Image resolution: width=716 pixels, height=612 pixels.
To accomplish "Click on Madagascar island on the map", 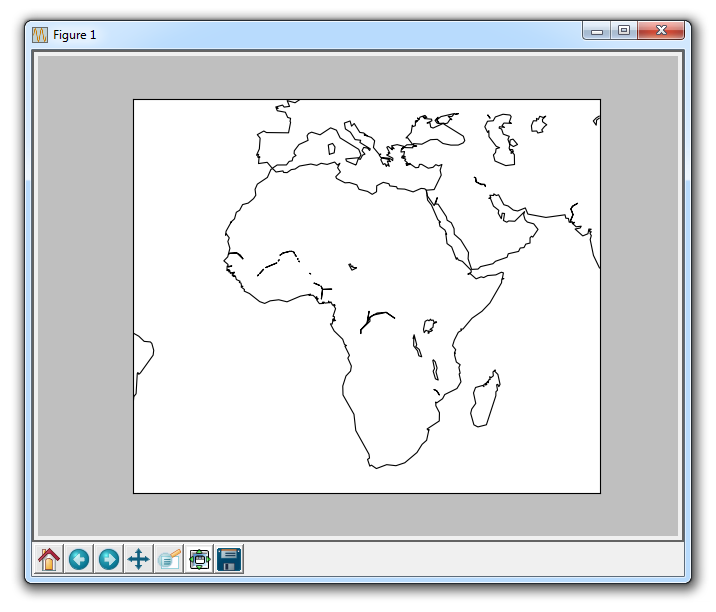I will [485, 400].
